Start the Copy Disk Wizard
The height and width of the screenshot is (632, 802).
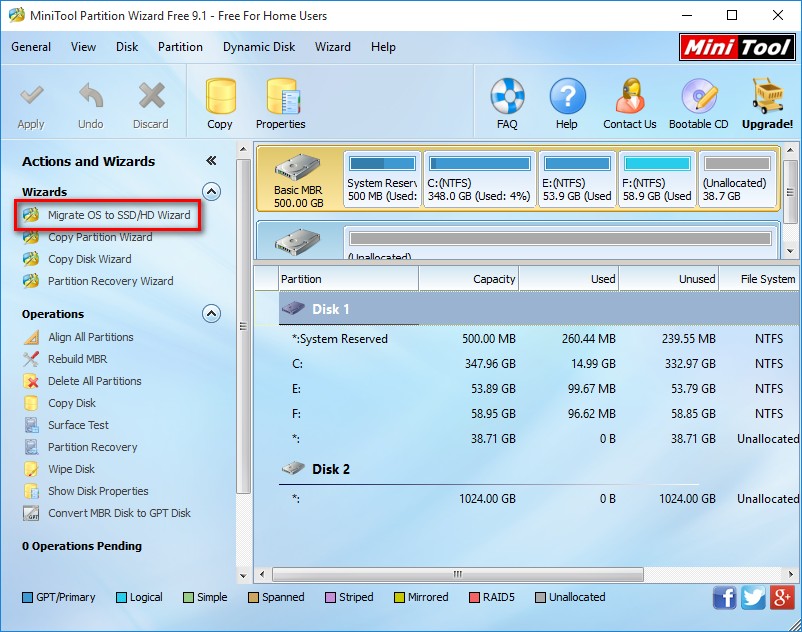point(90,259)
